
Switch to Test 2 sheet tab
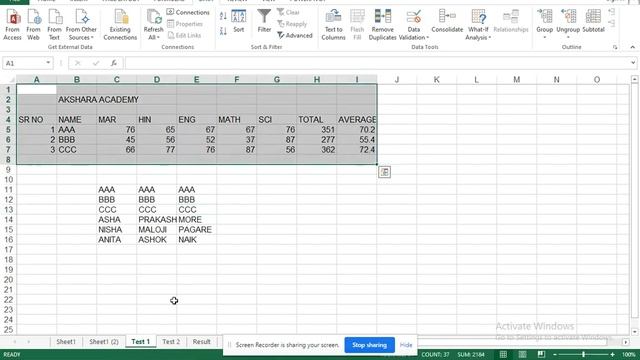pos(171,342)
